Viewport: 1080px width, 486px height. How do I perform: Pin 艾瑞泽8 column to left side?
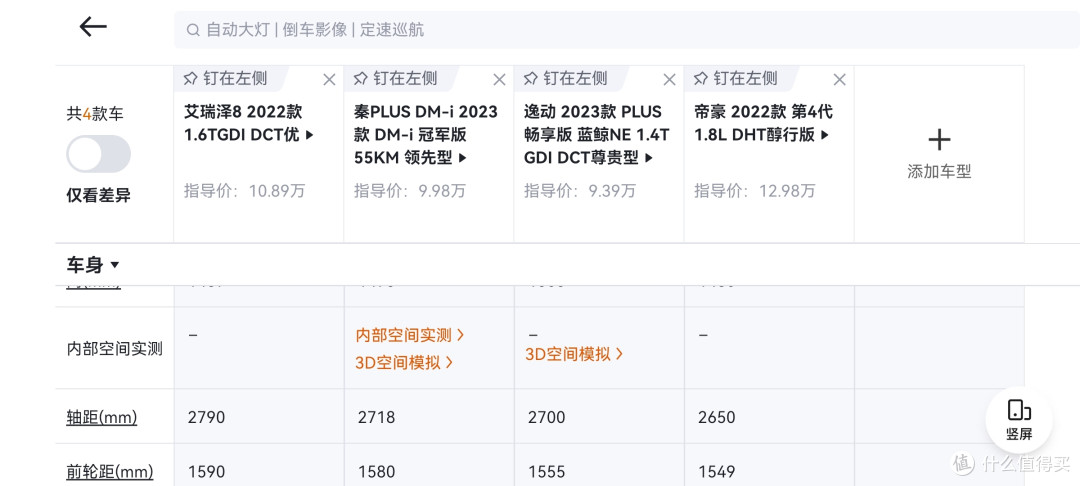[225, 78]
